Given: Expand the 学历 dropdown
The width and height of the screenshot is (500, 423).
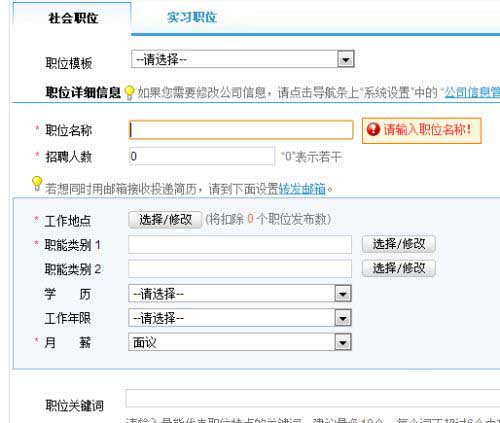Looking at the screenshot, I should [343, 294].
